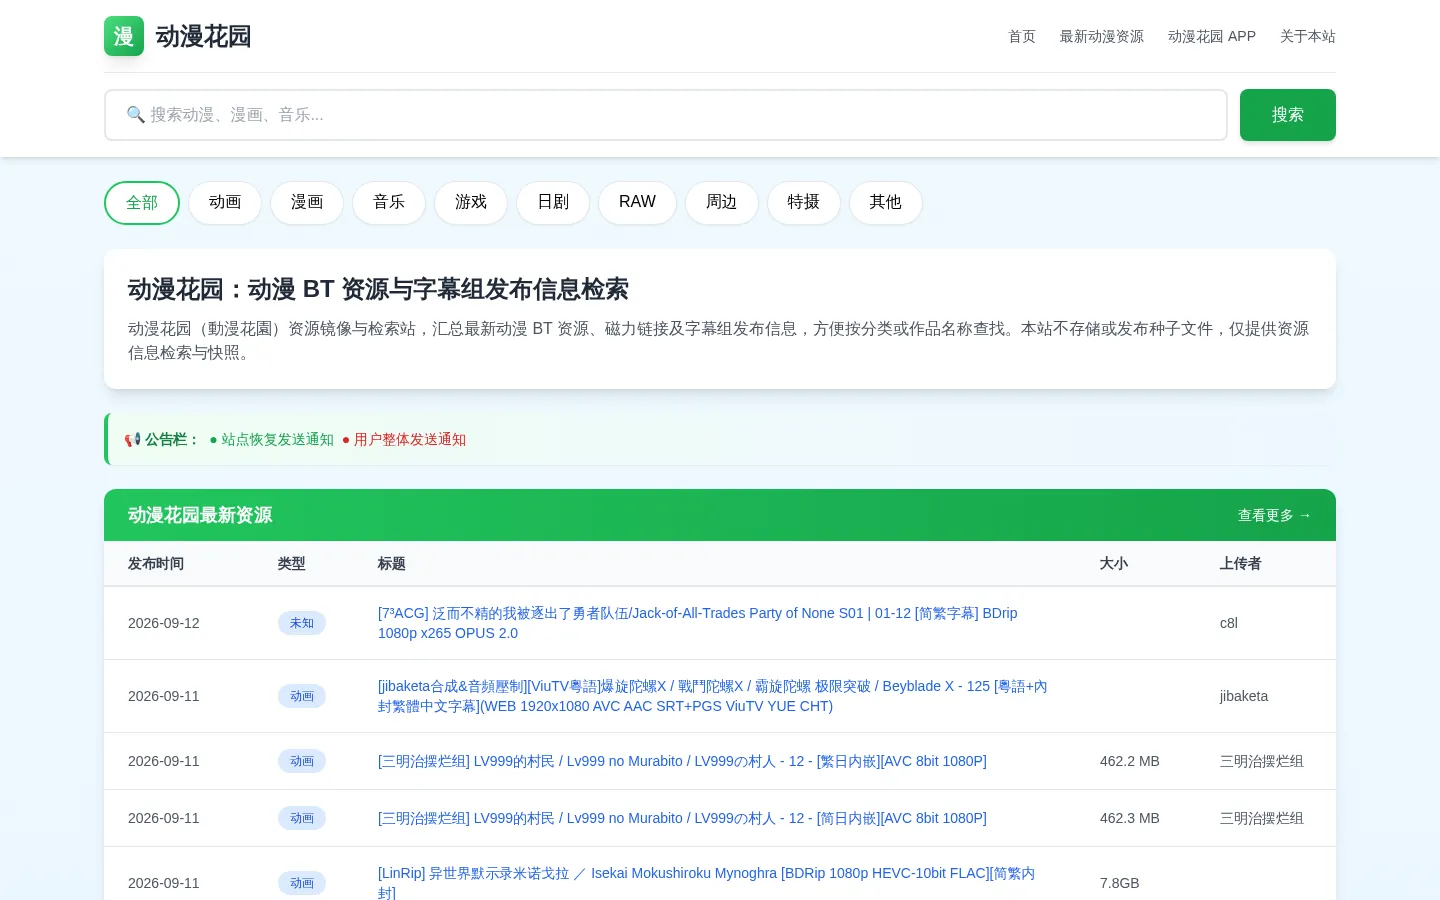
Task: Open 最新动漫资源 navigation link
Action: click(1102, 36)
